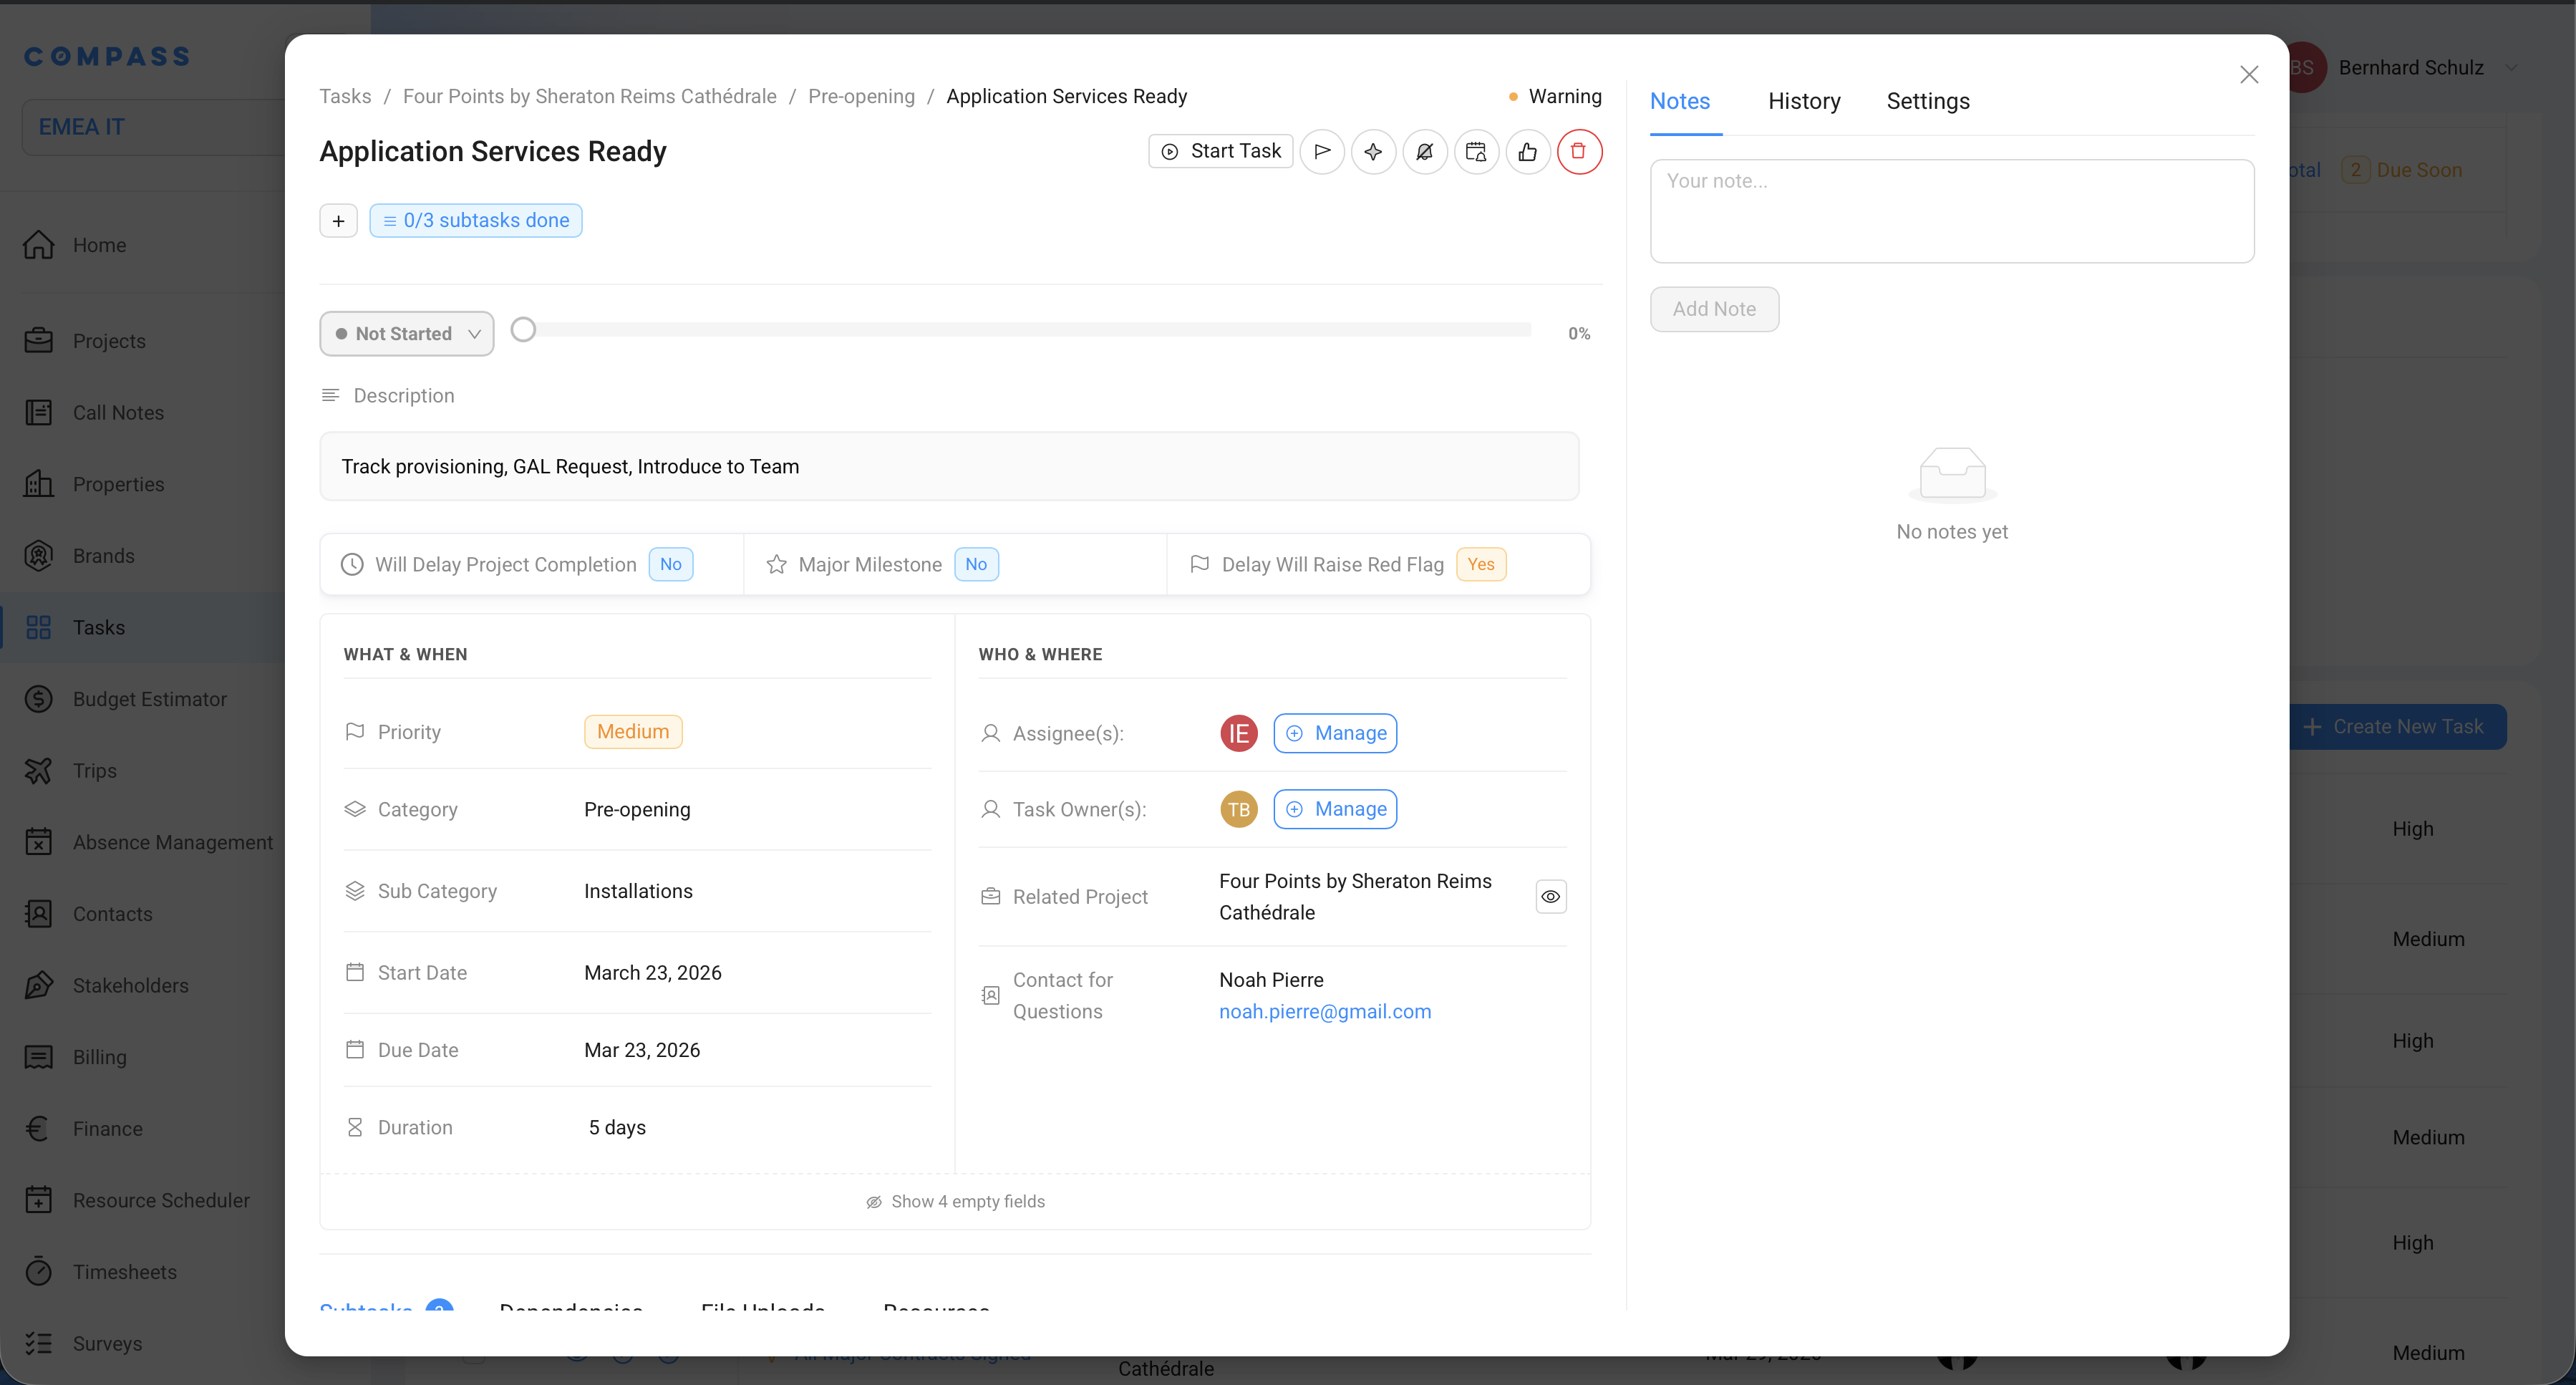This screenshot has width=2576, height=1385.
Task: Click the Start Date value March 23, 2026
Action: (x=653, y=973)
